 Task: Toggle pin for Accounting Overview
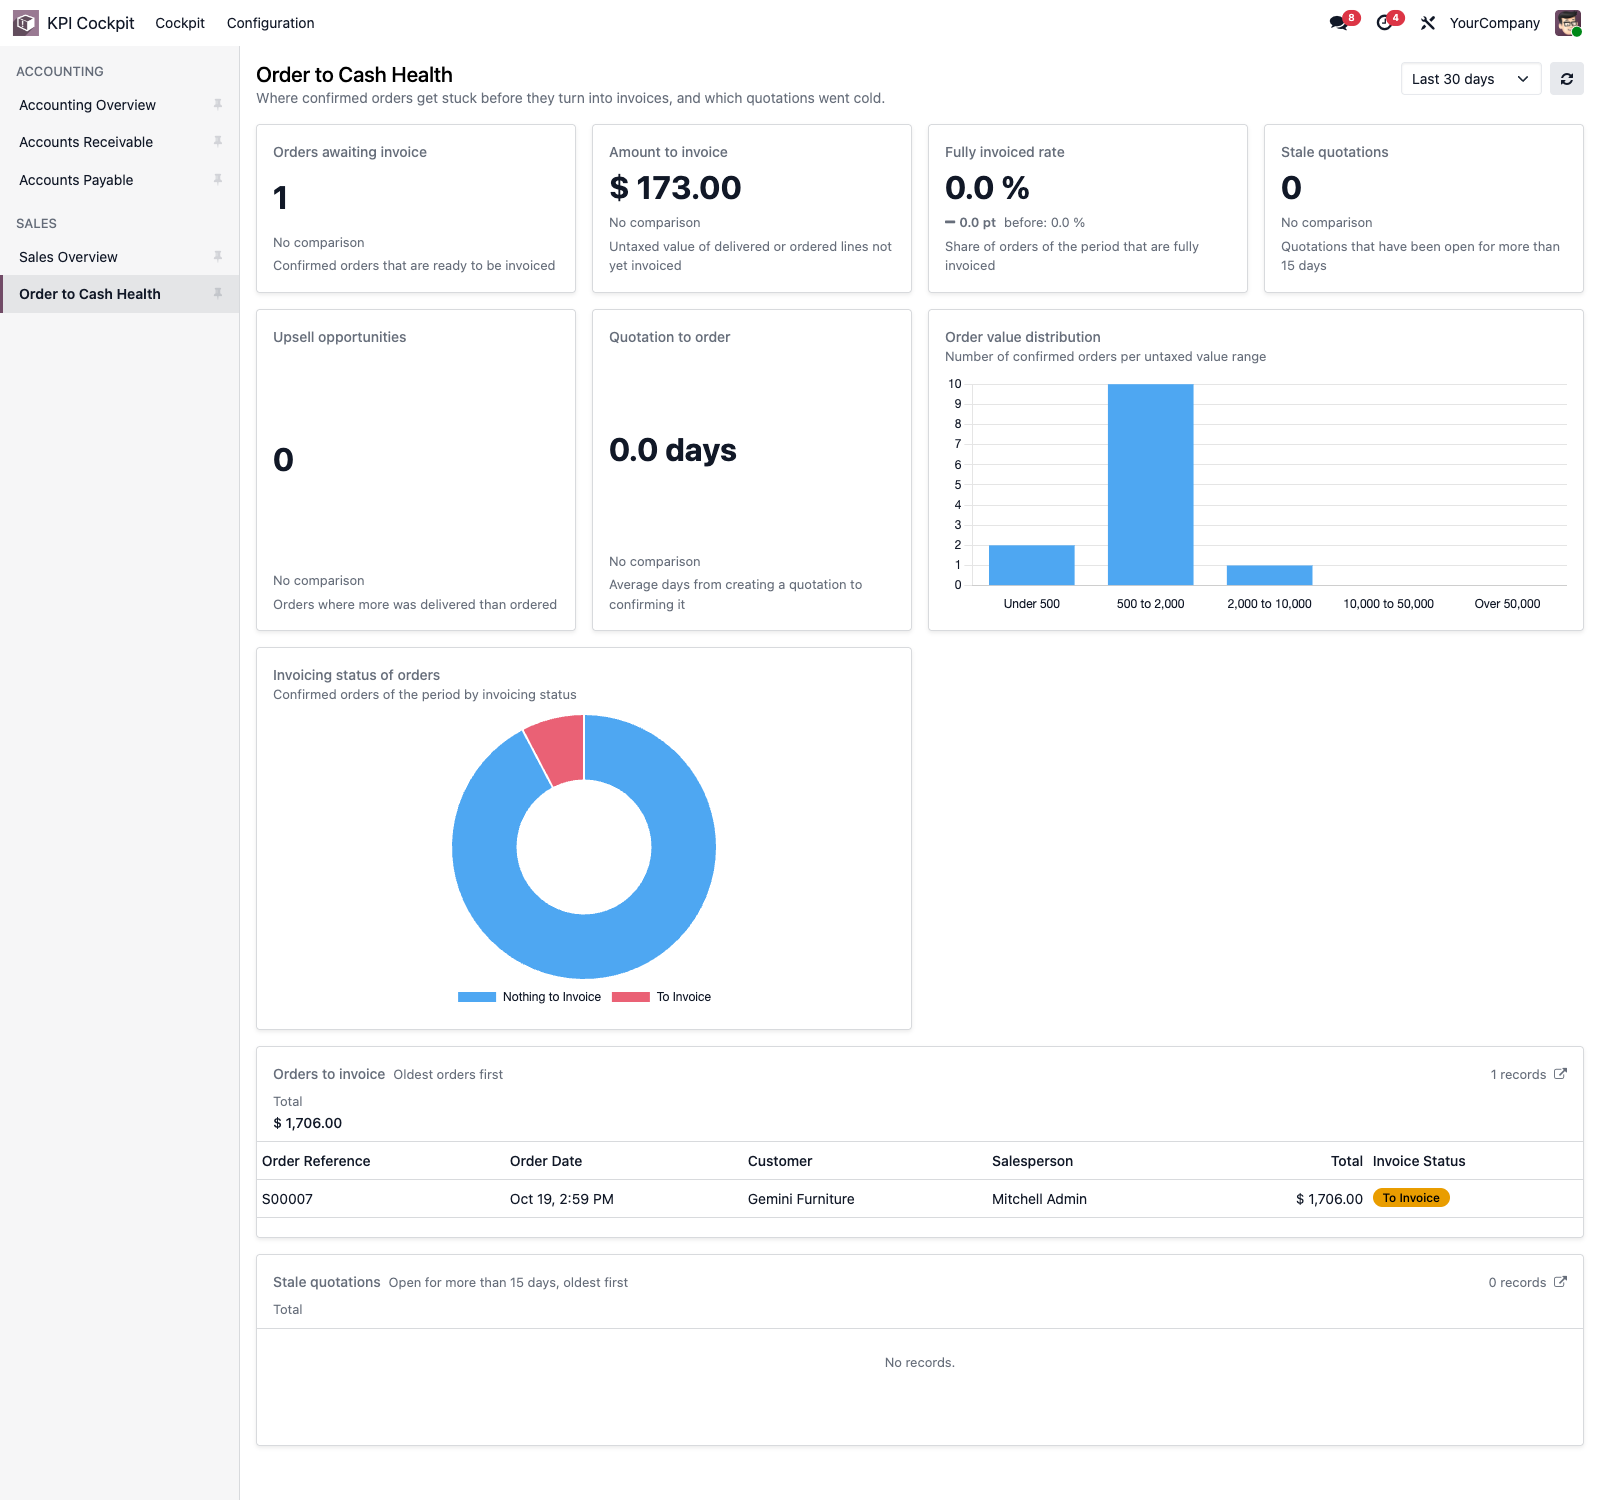pos(217,104)
